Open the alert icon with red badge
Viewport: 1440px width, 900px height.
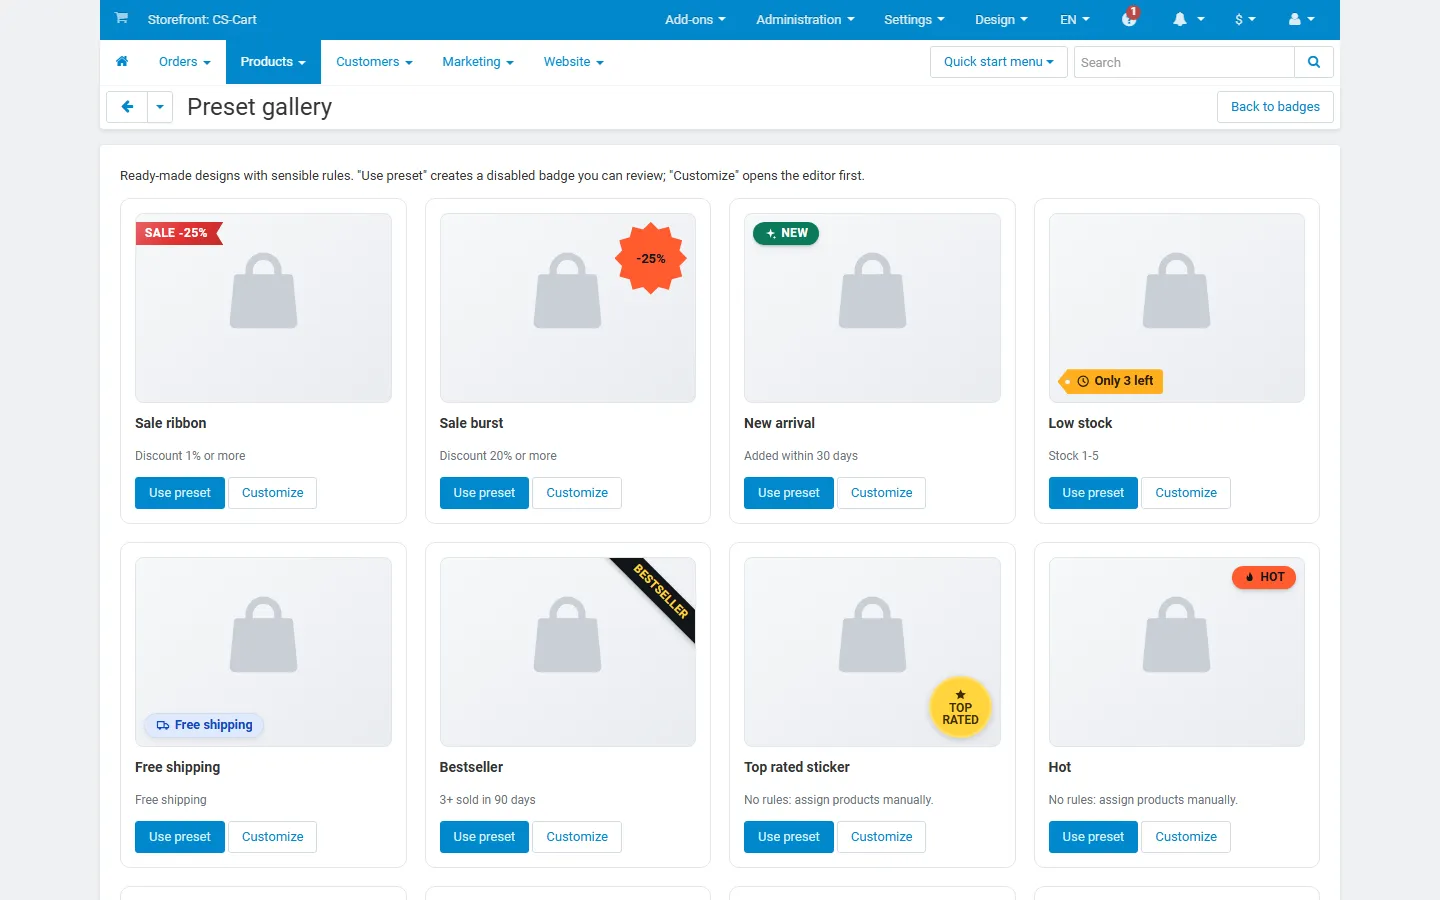coord(1130,17)
